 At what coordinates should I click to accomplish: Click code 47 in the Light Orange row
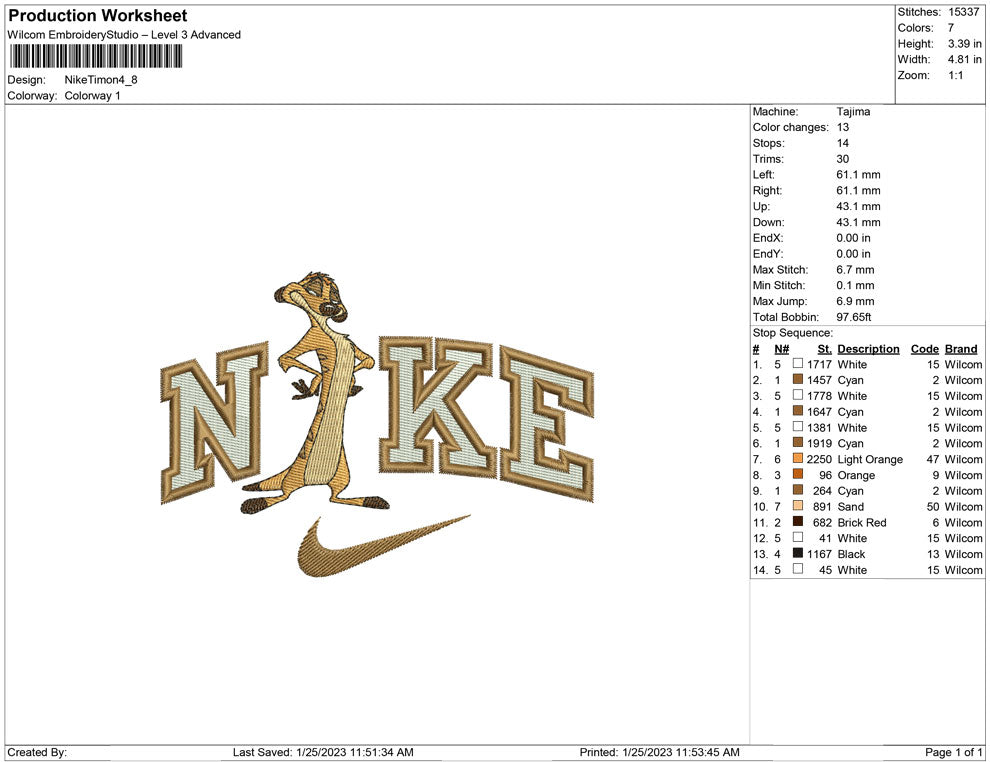(x=933, y=460)
